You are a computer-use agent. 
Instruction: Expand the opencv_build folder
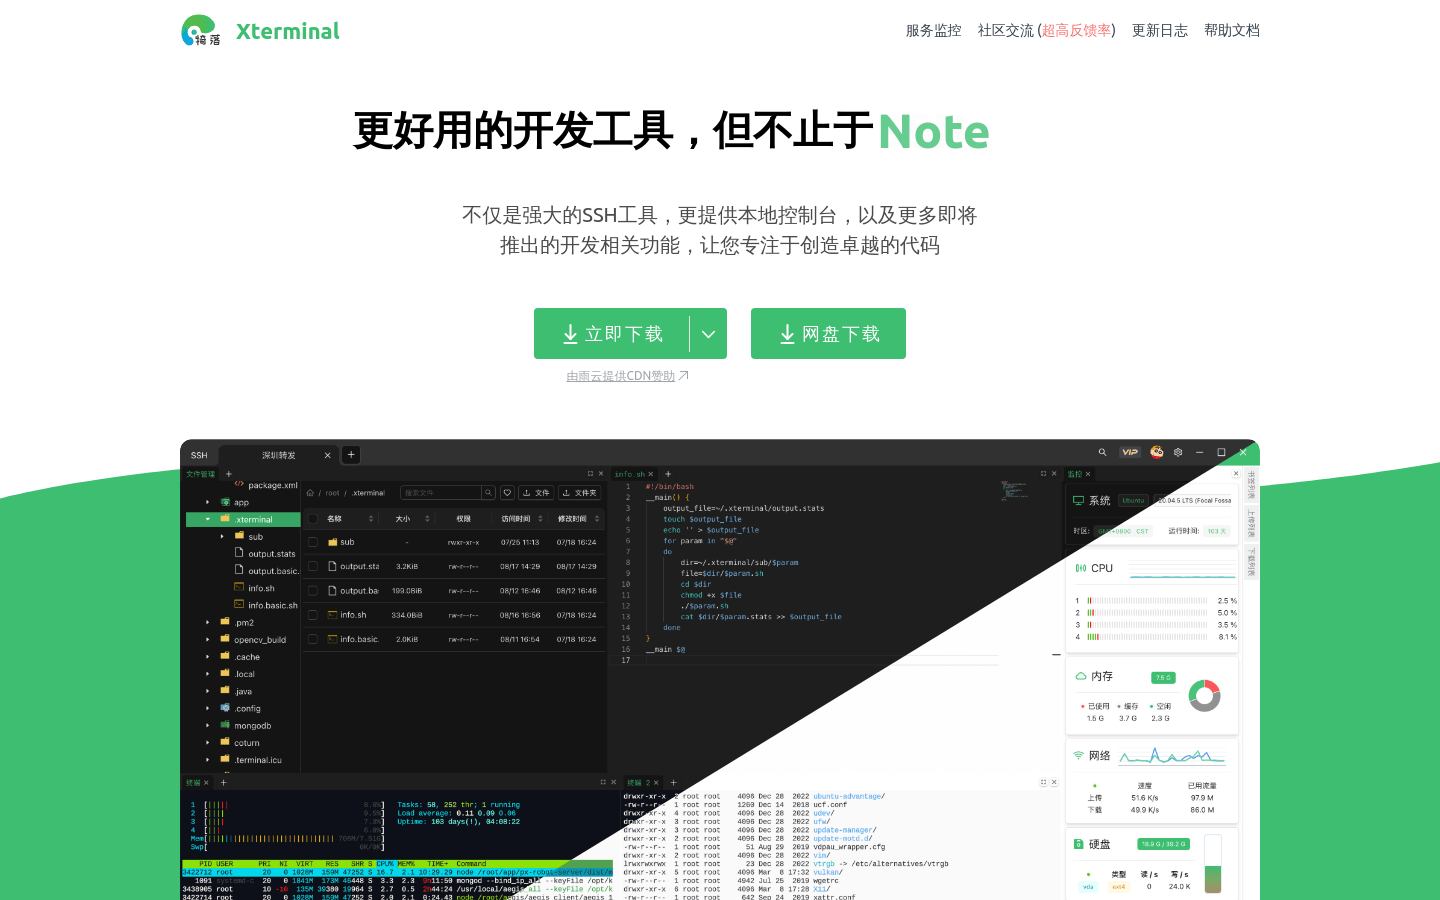click(208, 640)
